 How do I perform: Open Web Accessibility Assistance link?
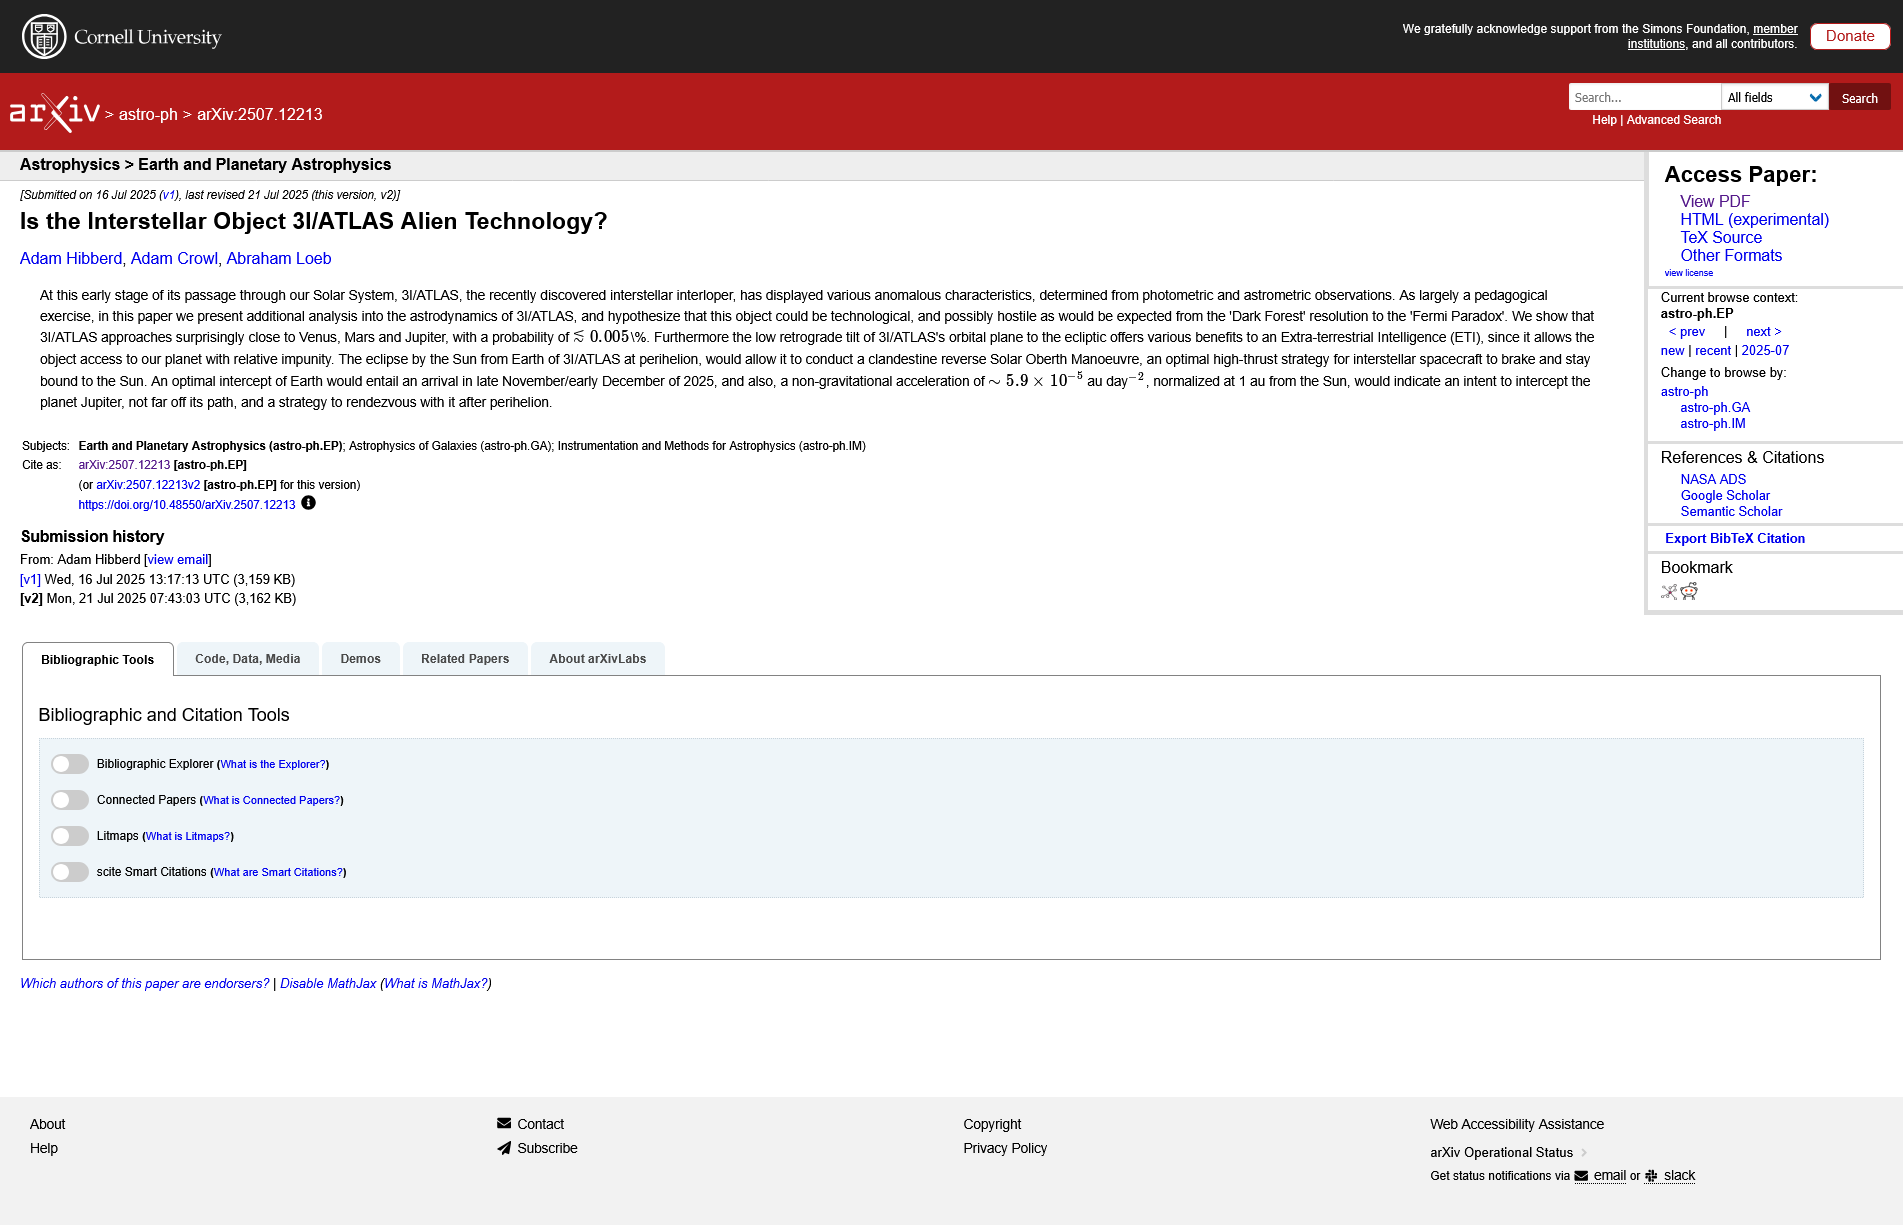click(1517, 1124)
